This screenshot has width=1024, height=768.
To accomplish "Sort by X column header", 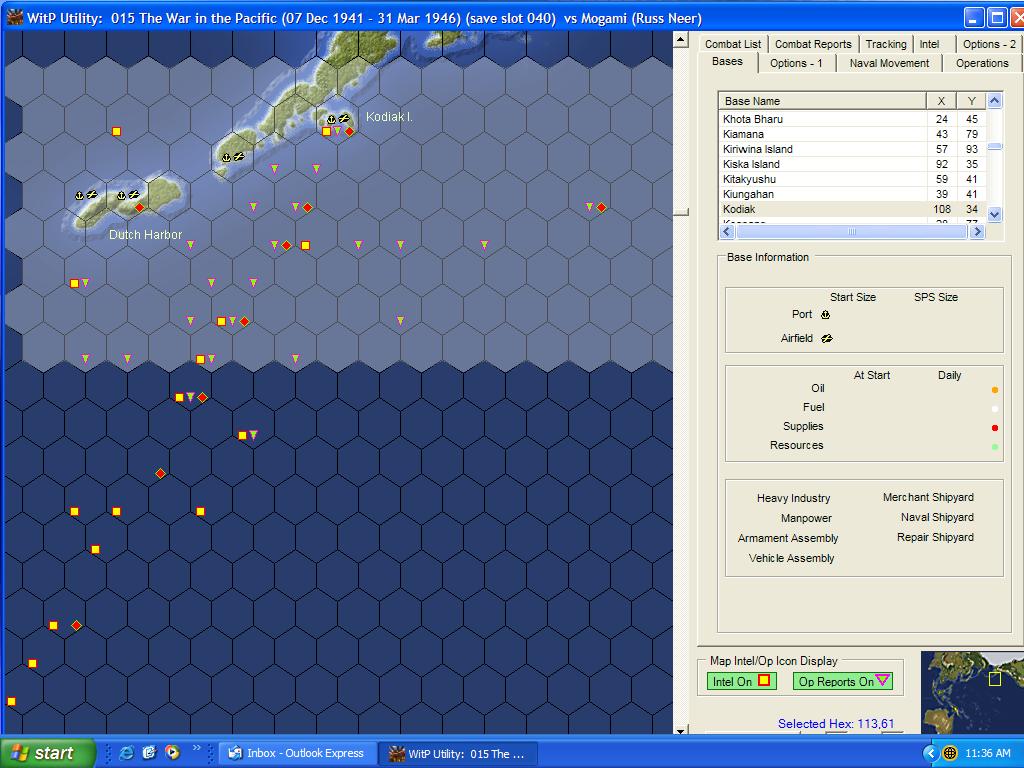I will (x=941, y=101).
